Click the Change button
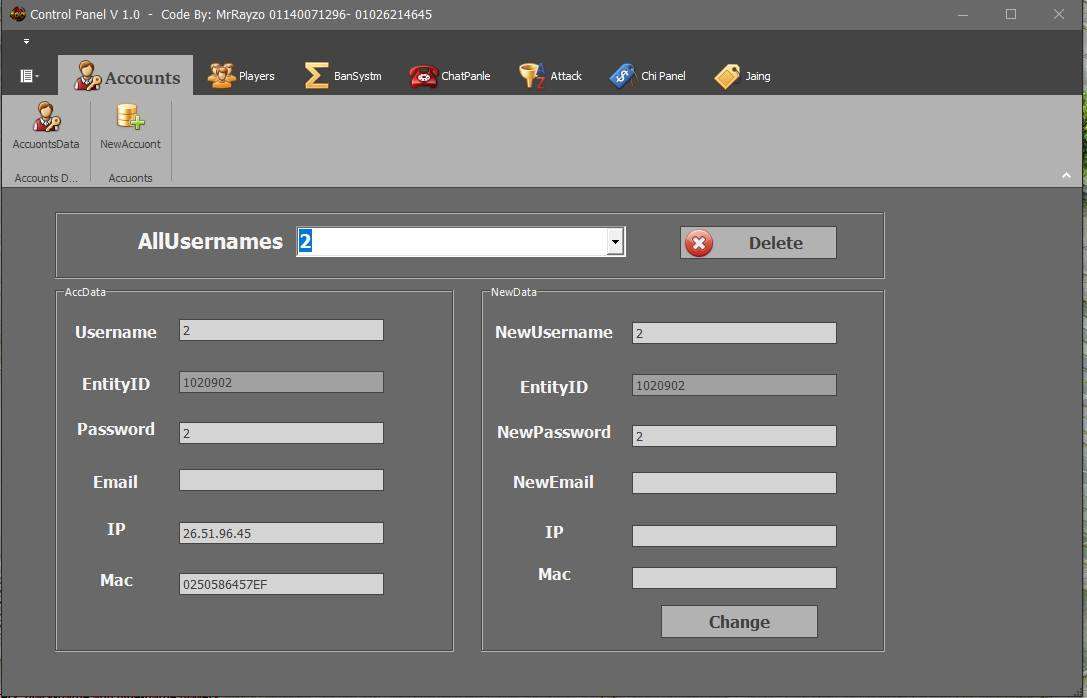Viewport: 1087px width, 698px height. click(x=739, y=622)
